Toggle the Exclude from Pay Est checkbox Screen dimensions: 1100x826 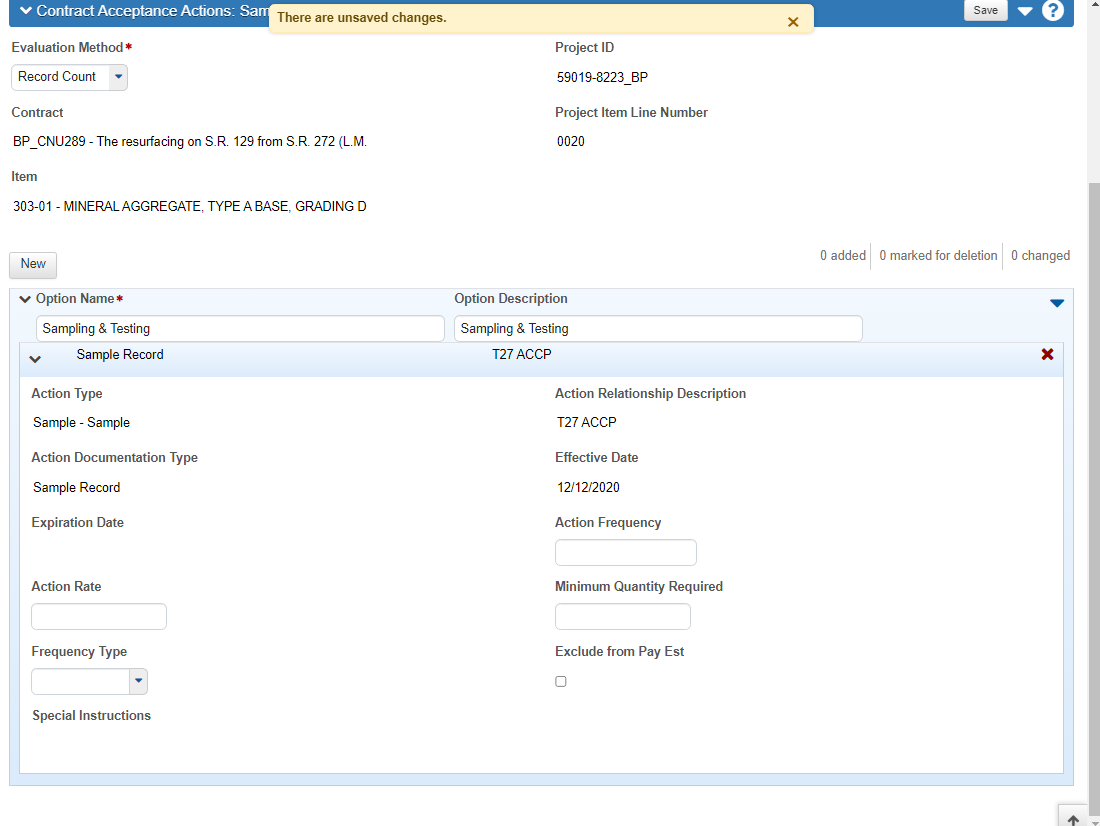coord(561,681)
